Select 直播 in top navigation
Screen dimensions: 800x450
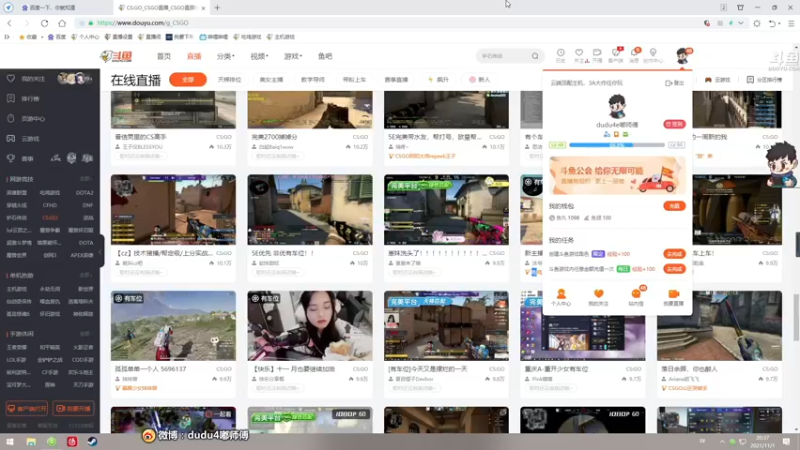coord(194,56)
